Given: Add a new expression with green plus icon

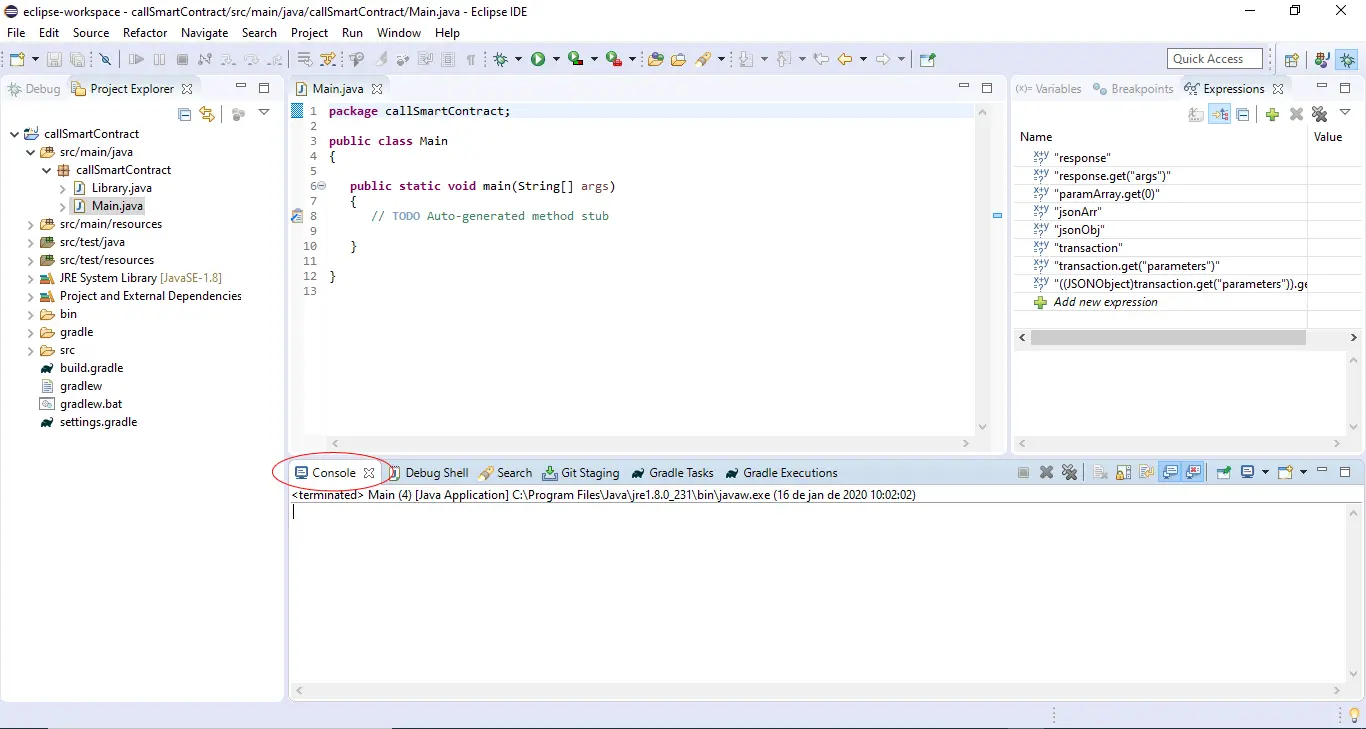Looking at the screenshot, I should [x=1272, y=114].
